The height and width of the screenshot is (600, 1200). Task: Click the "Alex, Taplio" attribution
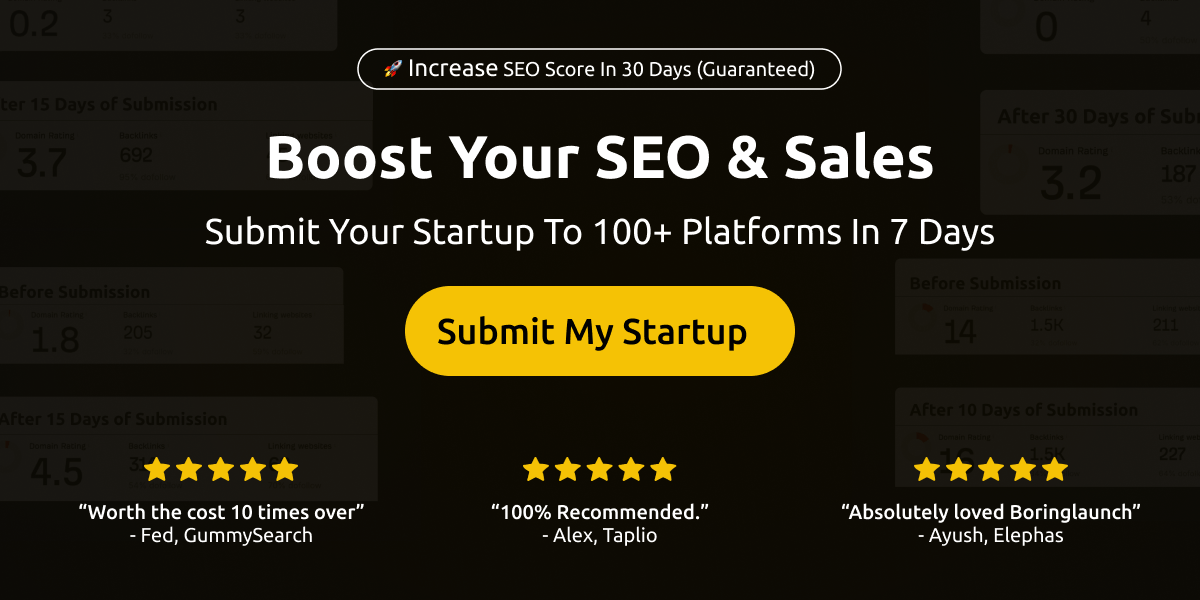[600, 536]
